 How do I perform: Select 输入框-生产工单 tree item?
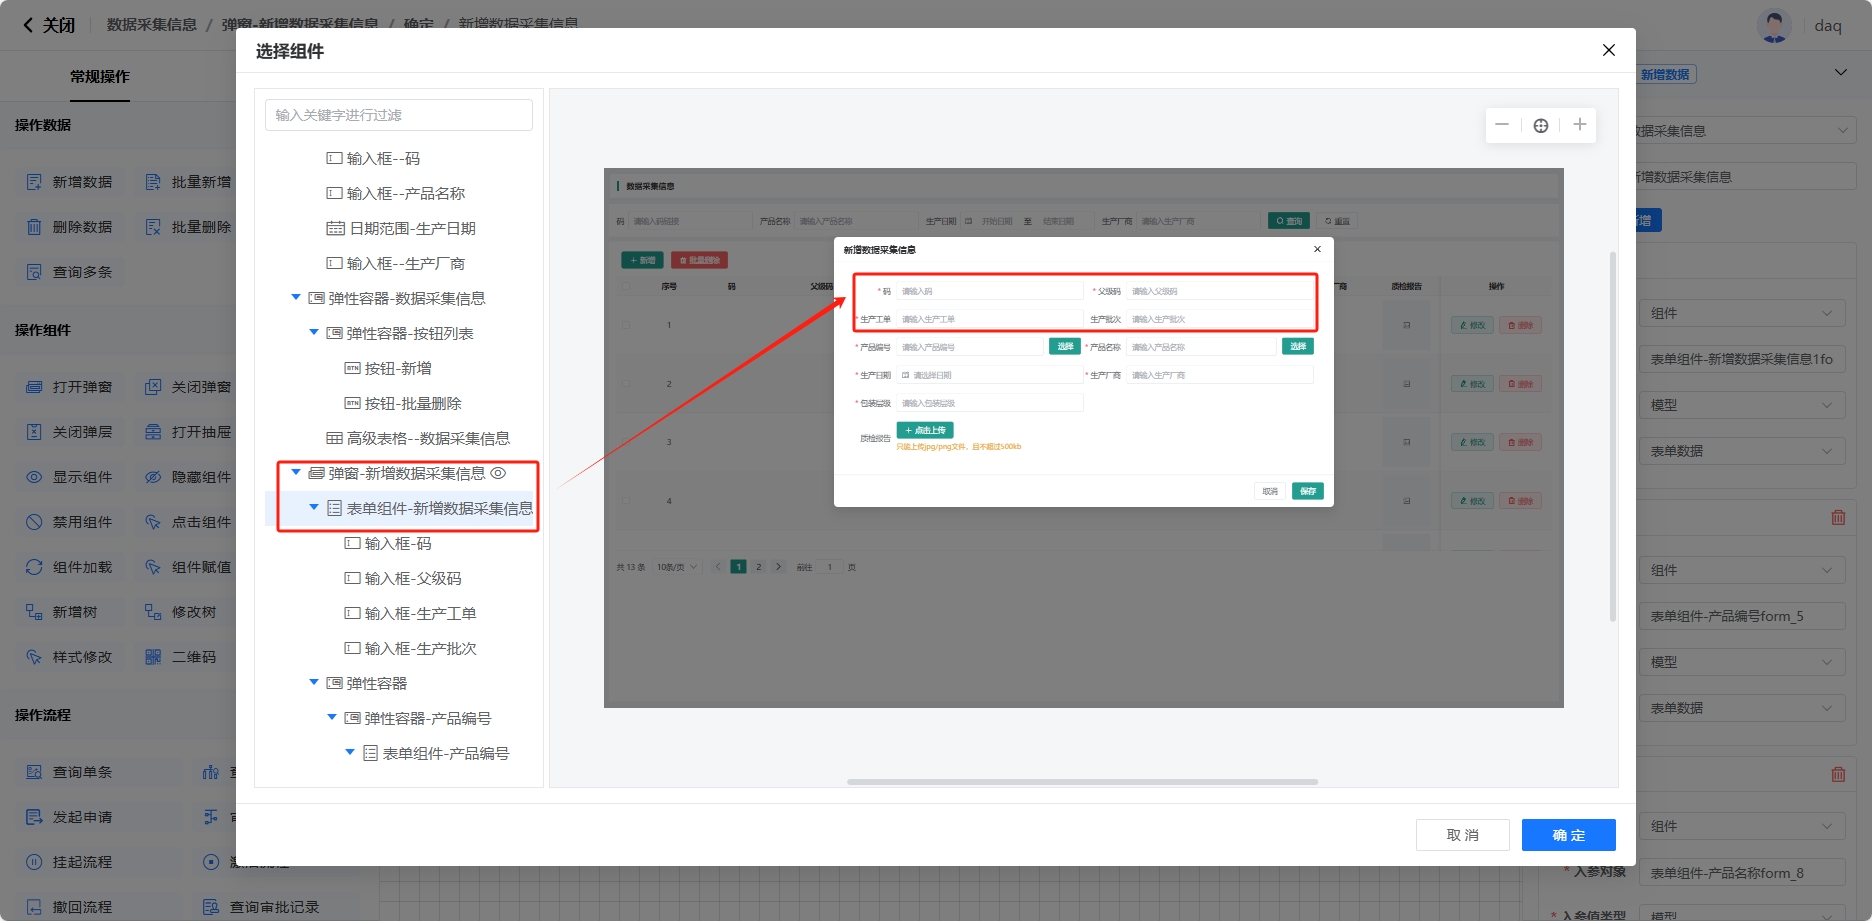tap(420, 613)
